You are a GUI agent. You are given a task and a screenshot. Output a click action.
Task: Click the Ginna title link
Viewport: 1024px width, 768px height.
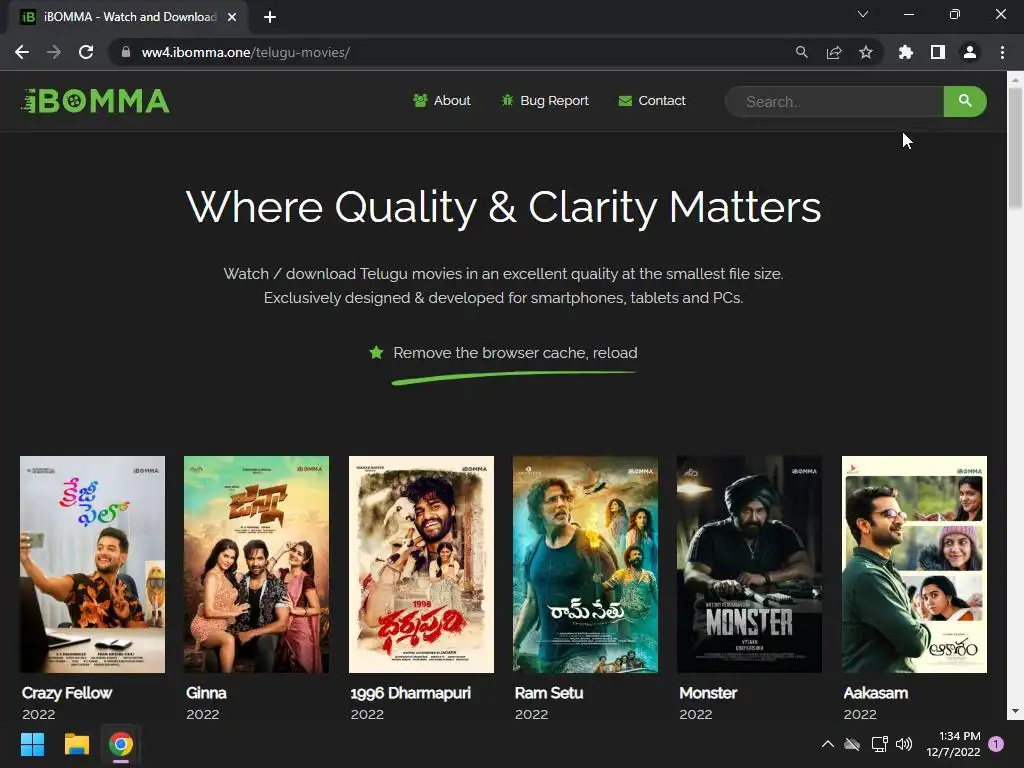(x=206, y=693)
